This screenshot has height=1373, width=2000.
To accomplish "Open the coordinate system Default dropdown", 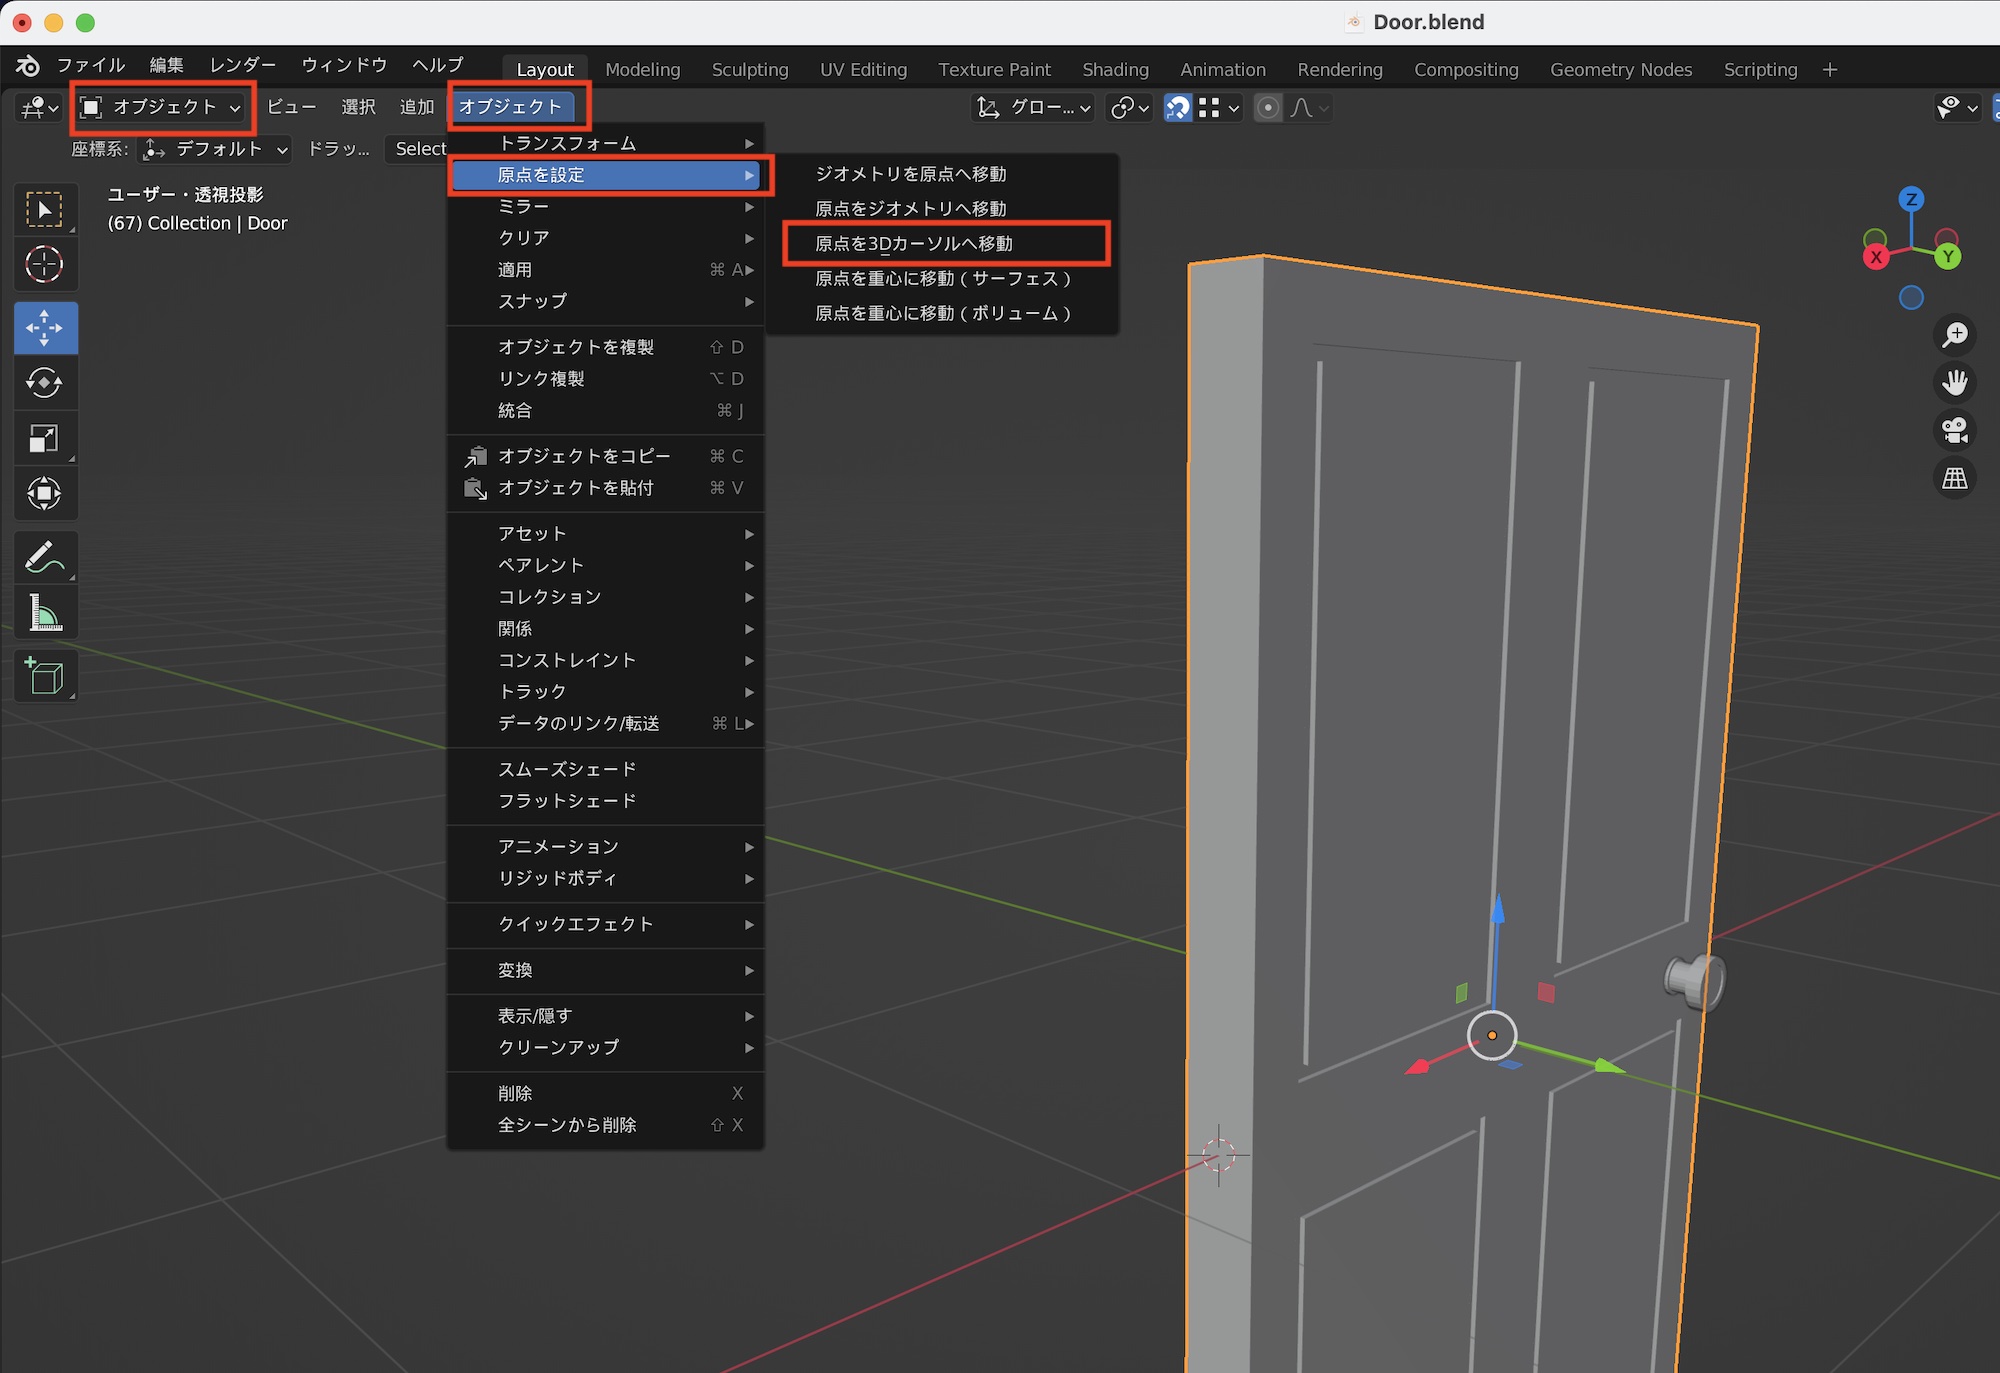I will coord(216,150).
